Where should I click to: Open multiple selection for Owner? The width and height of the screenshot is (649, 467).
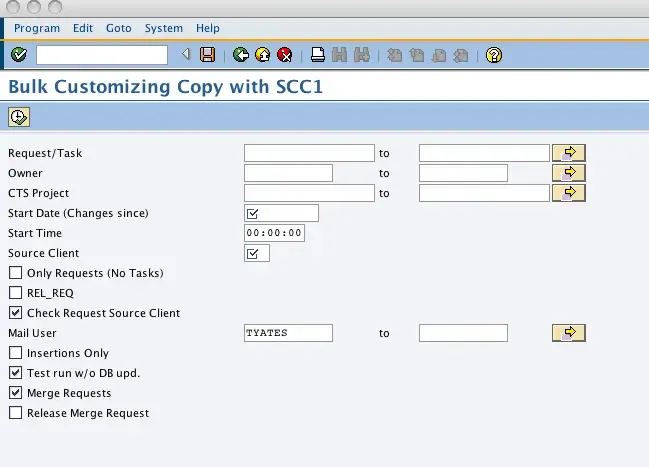tap(569, 173)
